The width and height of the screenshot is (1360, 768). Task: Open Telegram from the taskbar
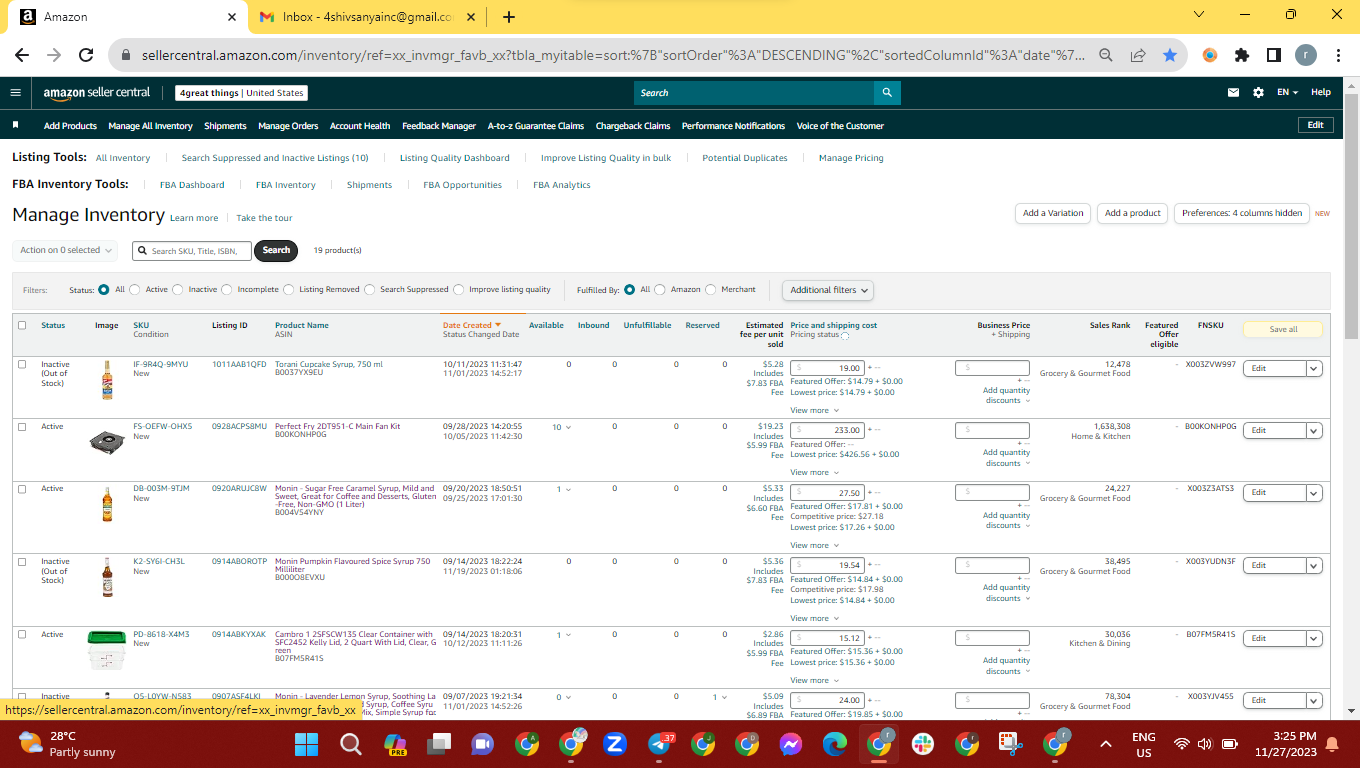click(661, 744)
